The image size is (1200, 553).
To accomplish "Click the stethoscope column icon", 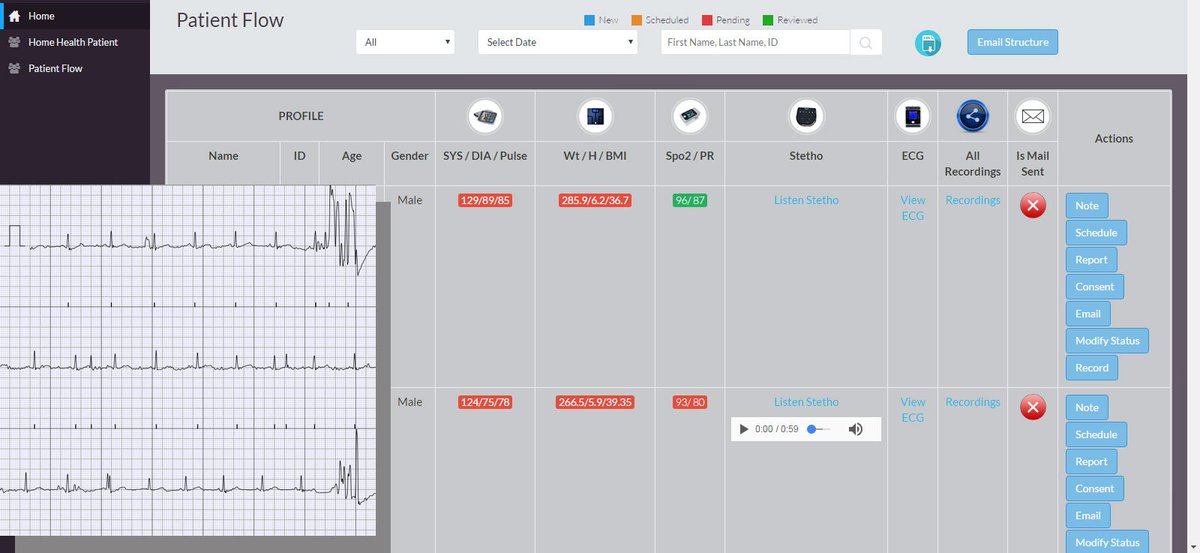I will (x=806, y=117).
